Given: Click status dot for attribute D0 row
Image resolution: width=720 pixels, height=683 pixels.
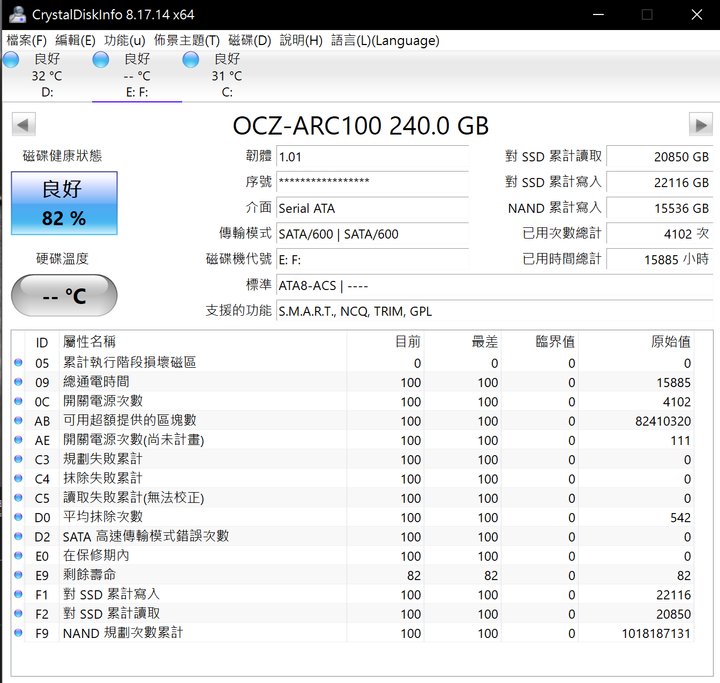Looking at the screenshot, I should click(x=18, y=517).
